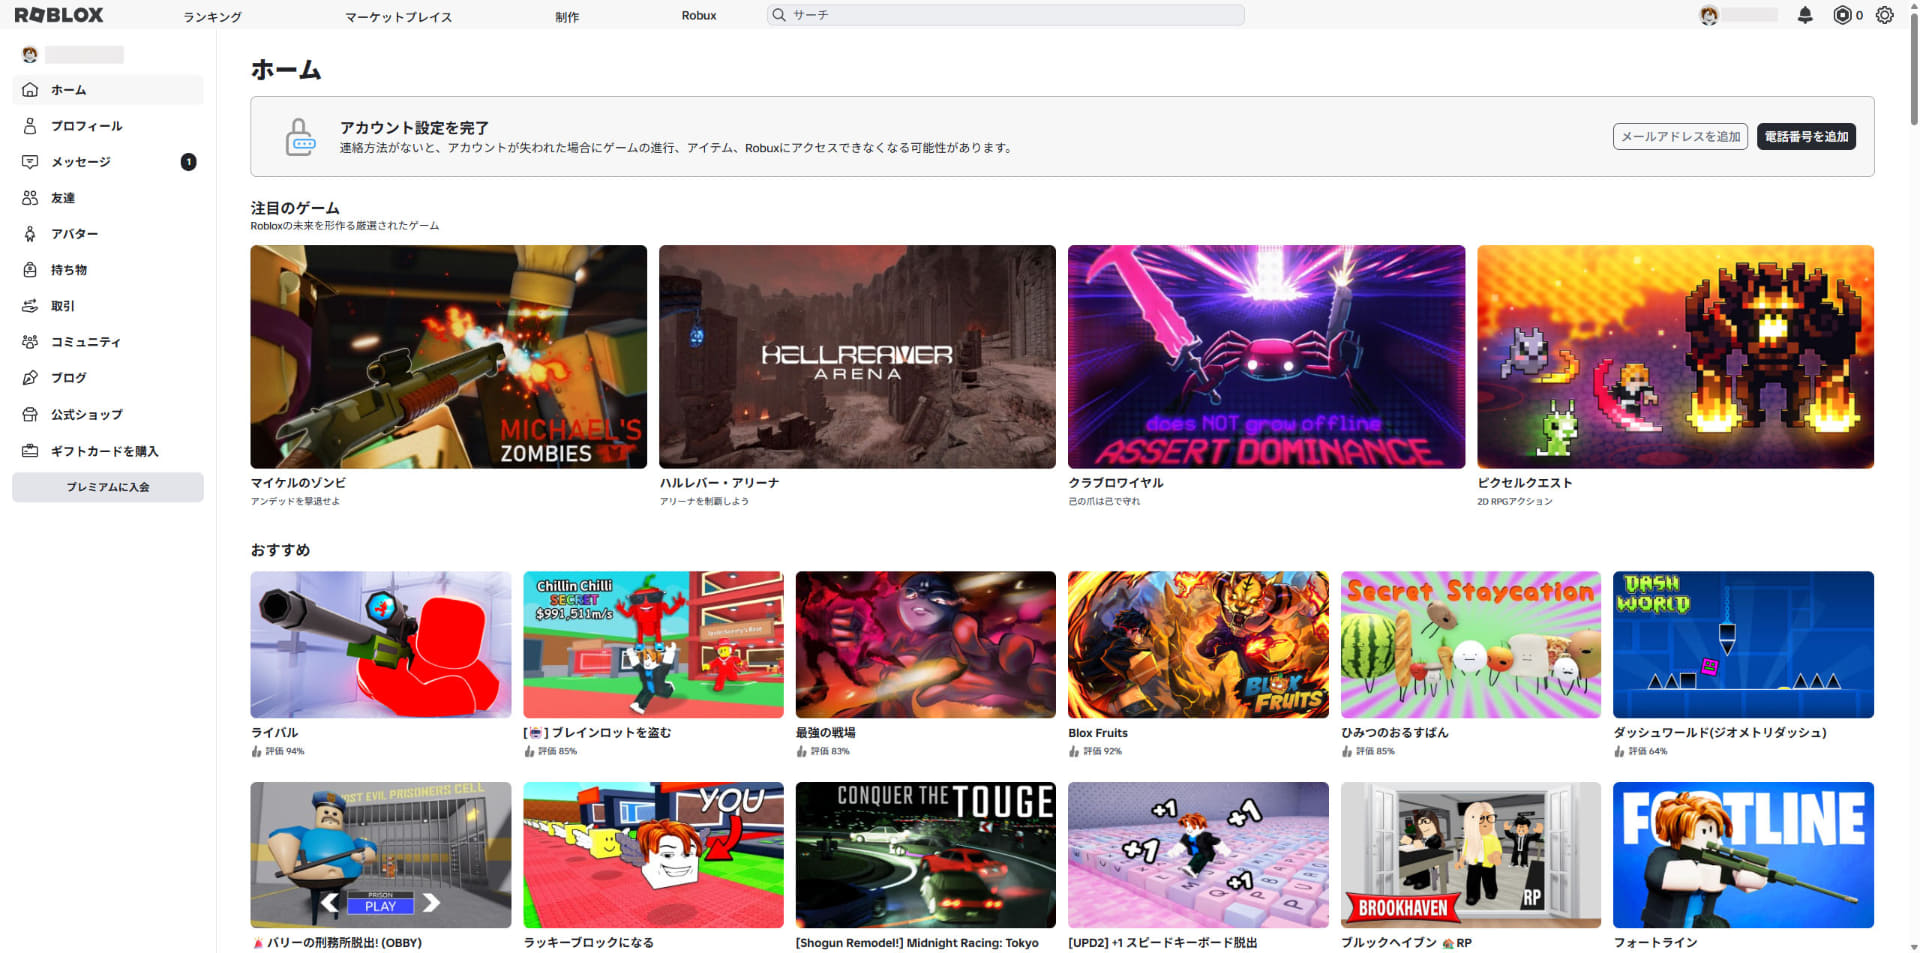The width and height of the screenshot is (1920, 953).
Task: Open +1 speed keyboard thumbnail
Action: 1198,855
